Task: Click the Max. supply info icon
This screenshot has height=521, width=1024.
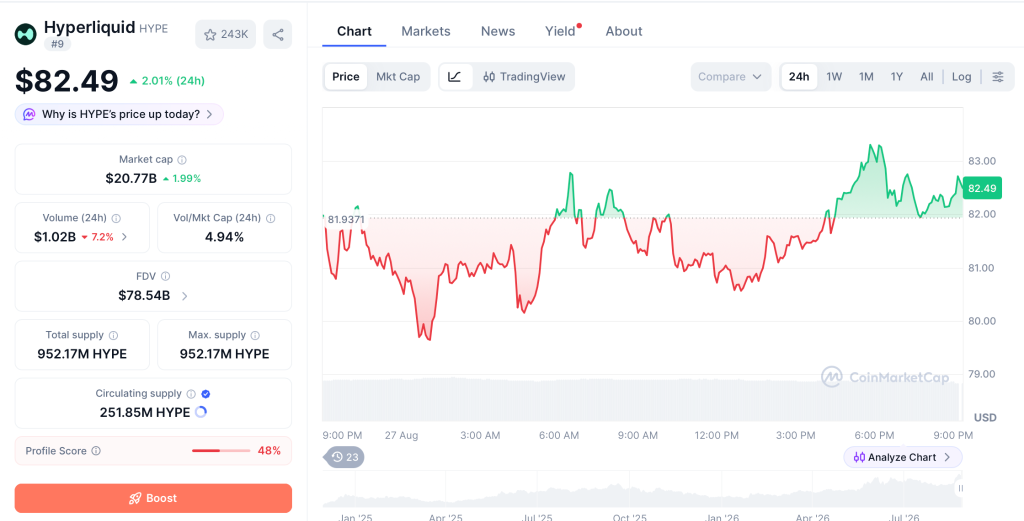Action: (255, 335)
